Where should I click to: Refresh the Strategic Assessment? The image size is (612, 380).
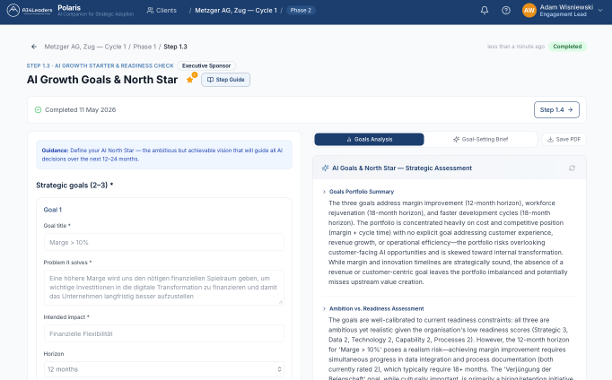pyautogui.click(x=572, y=168)
